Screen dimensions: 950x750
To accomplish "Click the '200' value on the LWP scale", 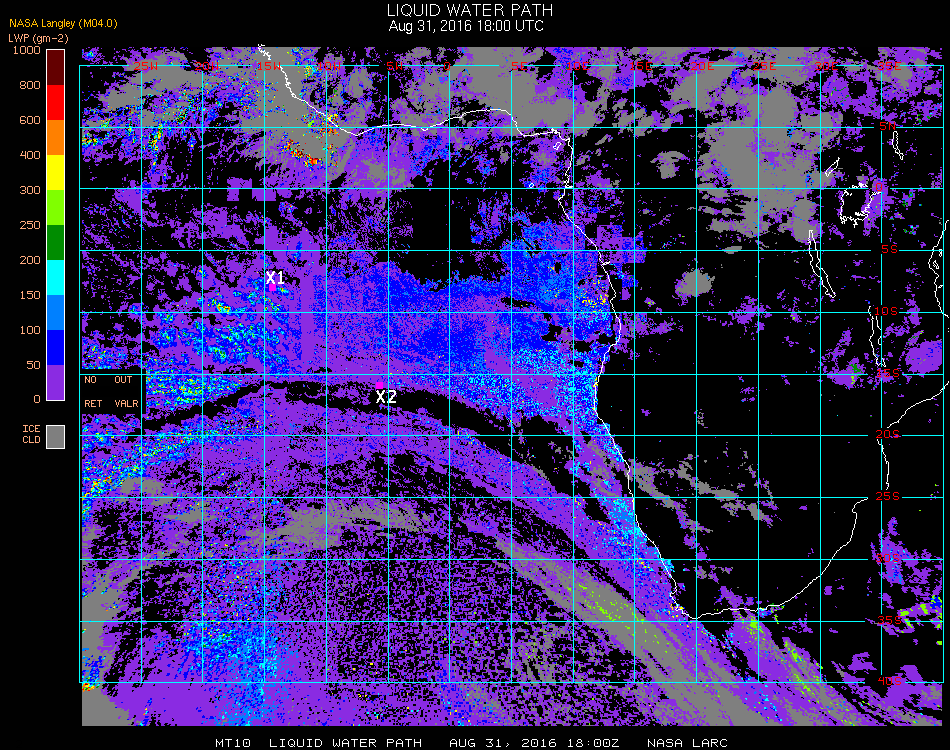I will coord(30,261).
